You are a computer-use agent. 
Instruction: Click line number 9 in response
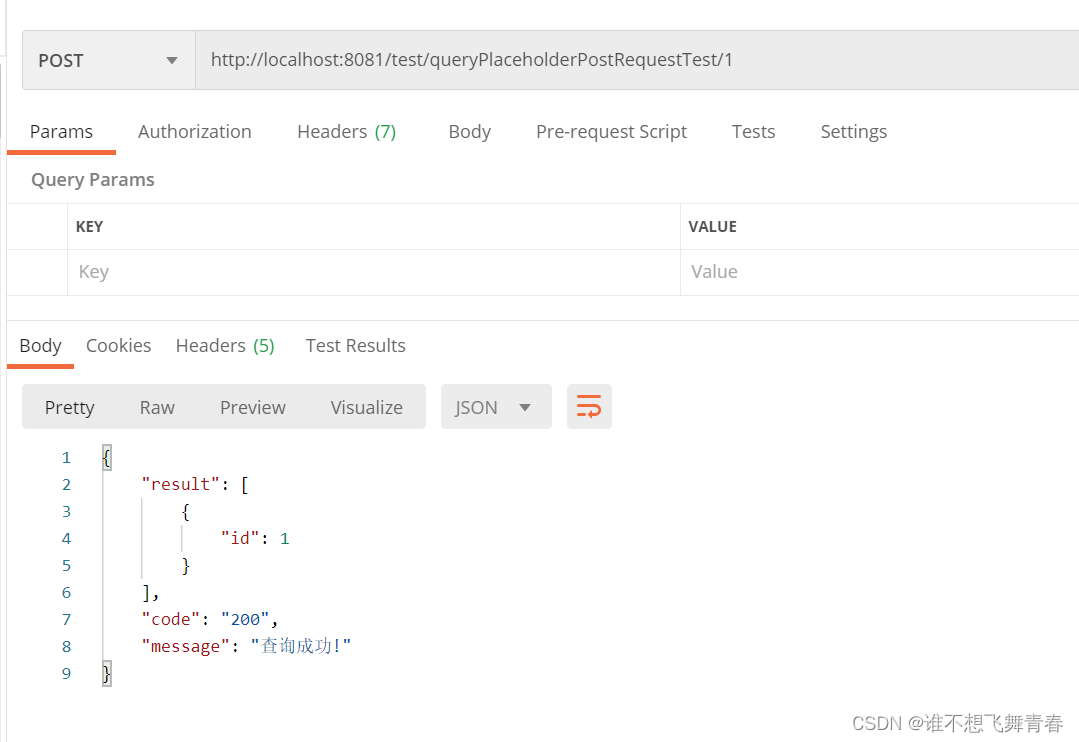pyautogui.click(x=66, y=672)
